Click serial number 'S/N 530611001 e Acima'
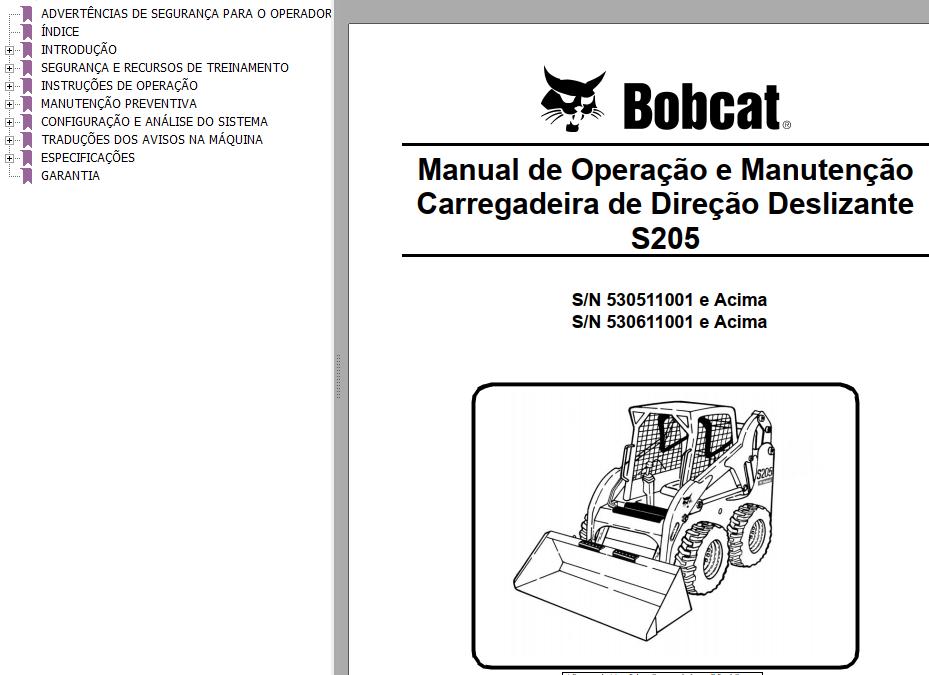This screenshot has height=675, width=929. (669, 322)
